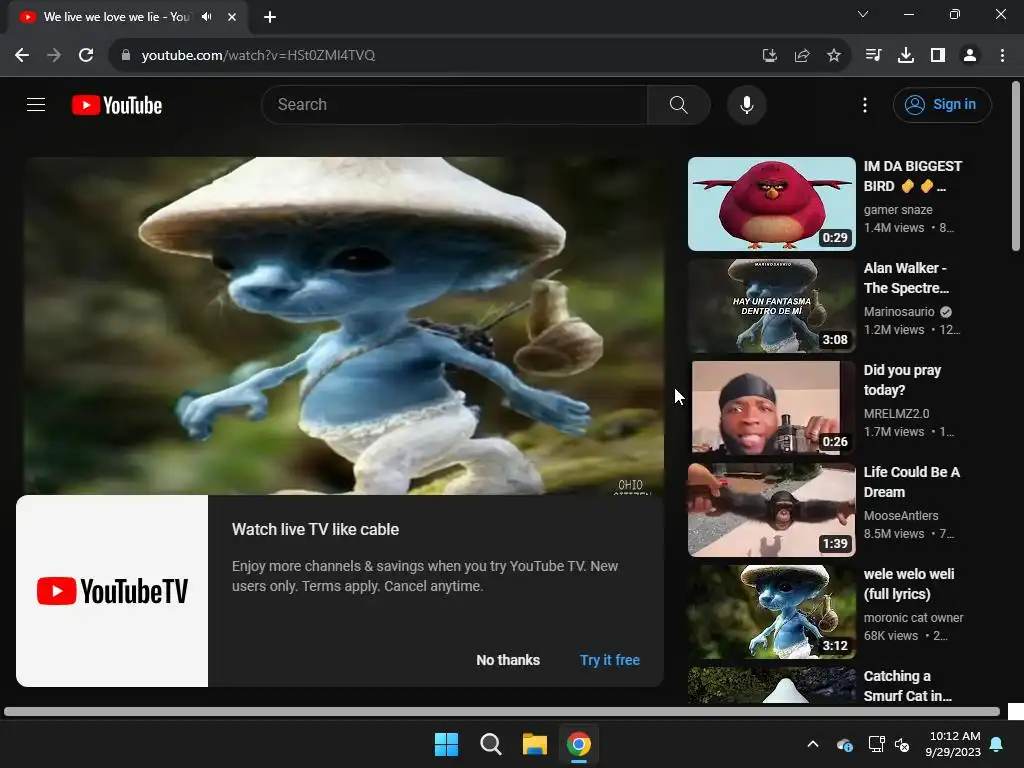Open taskbar Search
The width and height of the screenshot is (1024, 768).
click(x=490, y=744)
